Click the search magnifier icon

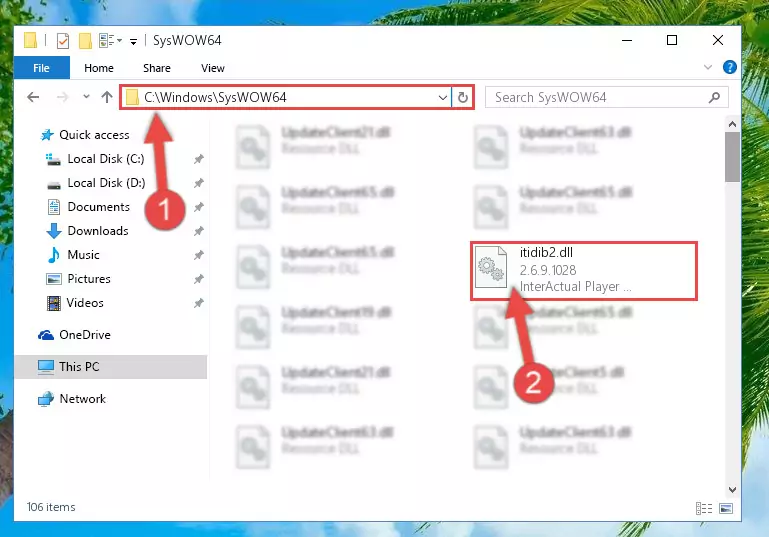click(x=715, y=97)
